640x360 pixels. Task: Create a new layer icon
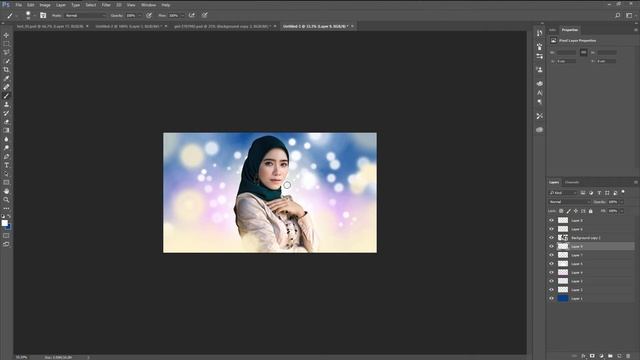(x=619, y=356)
